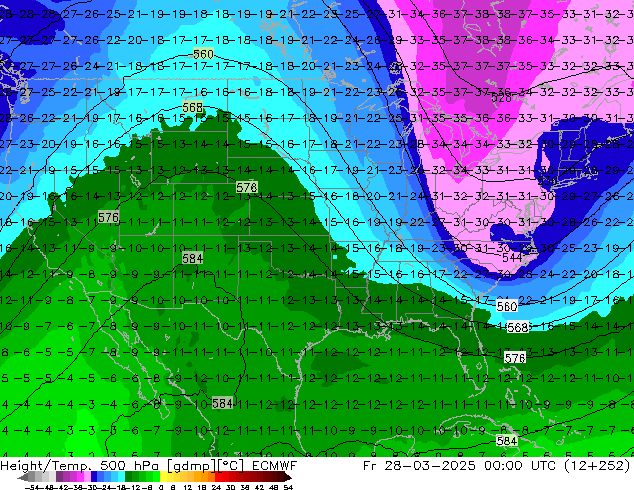This screenshot has width=634, height=490.
Task: Click the pale-green '560' contour label
Action: [x=203, y=54]
